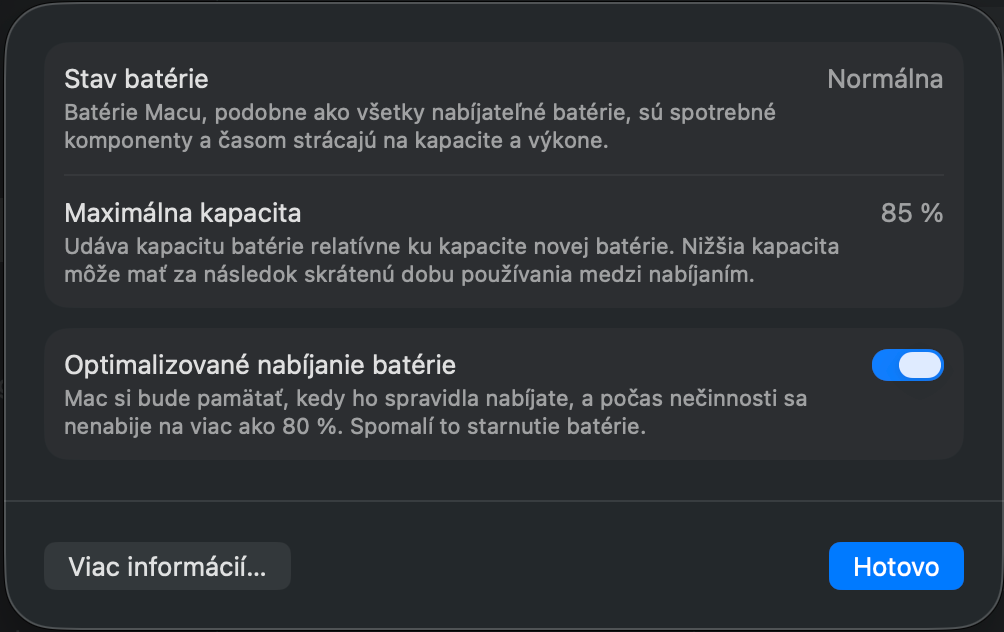1004x632 pixels.
Task: Click the "Maximálna kapacita" heading
Action: 183,213
